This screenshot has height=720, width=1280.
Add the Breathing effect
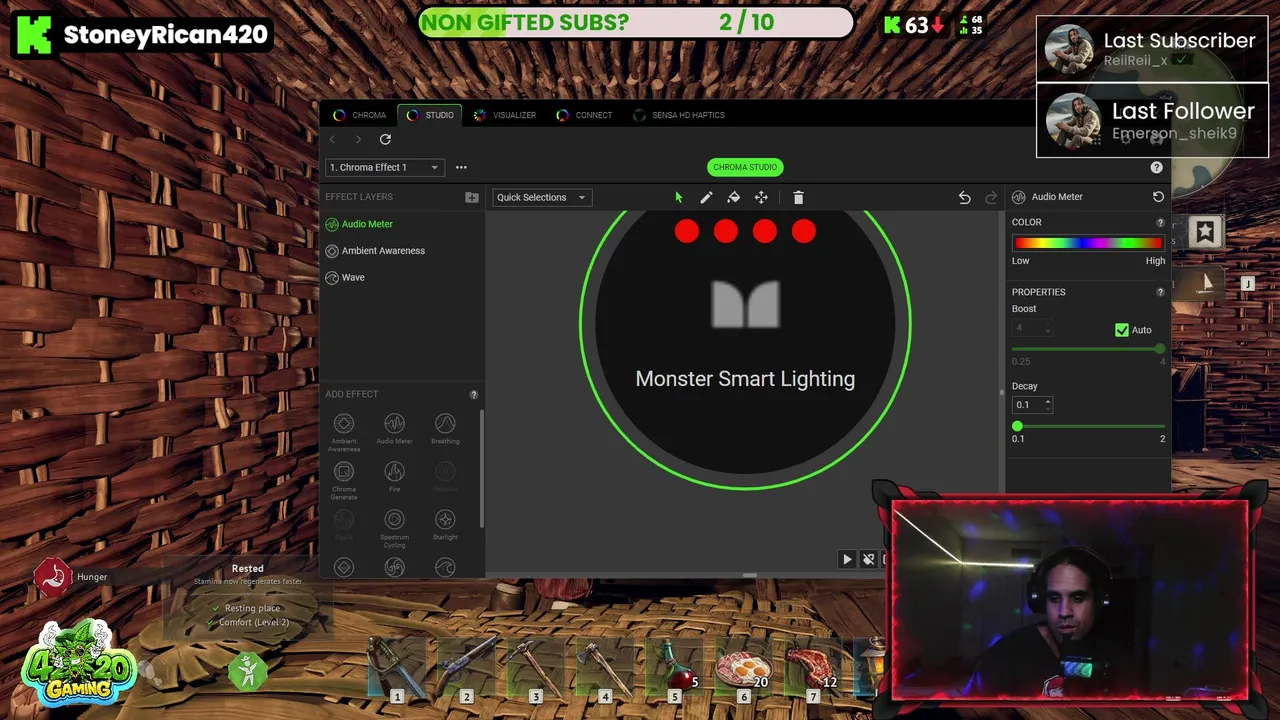(445, 429)
